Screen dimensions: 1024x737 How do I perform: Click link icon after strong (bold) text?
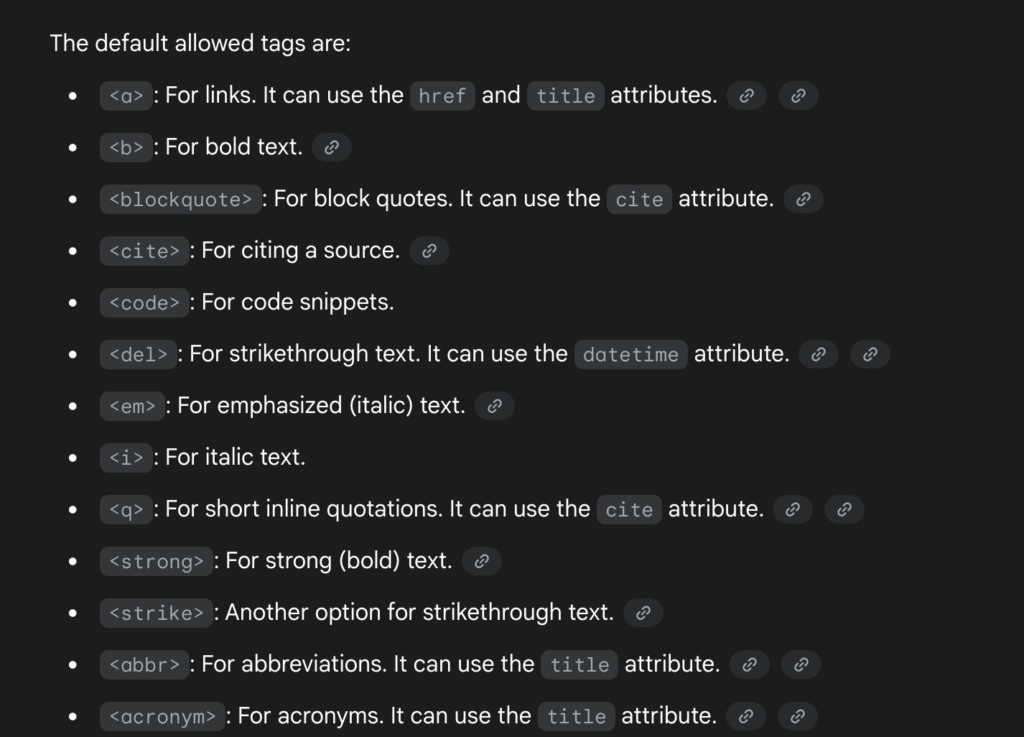click(x=481, y=561)
